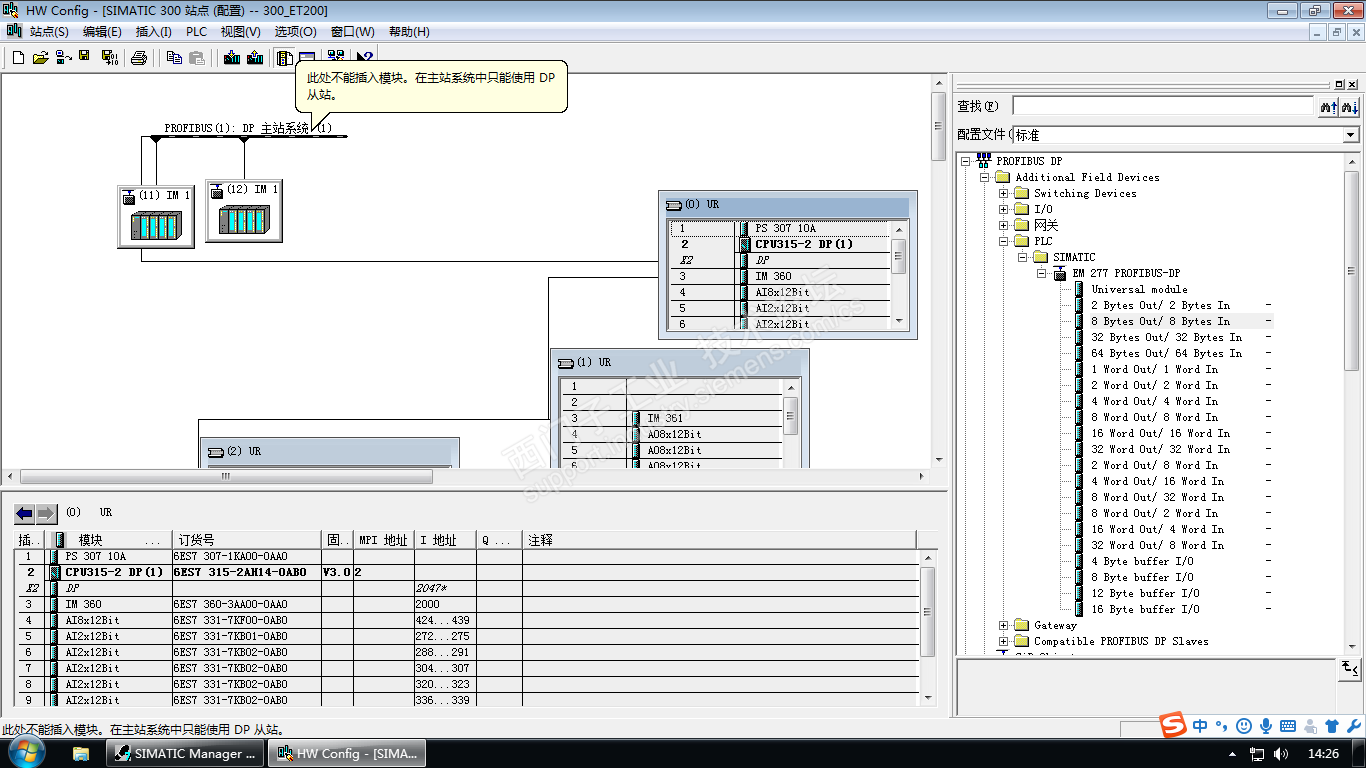Open the 选项(O) menu

[295, 32]
